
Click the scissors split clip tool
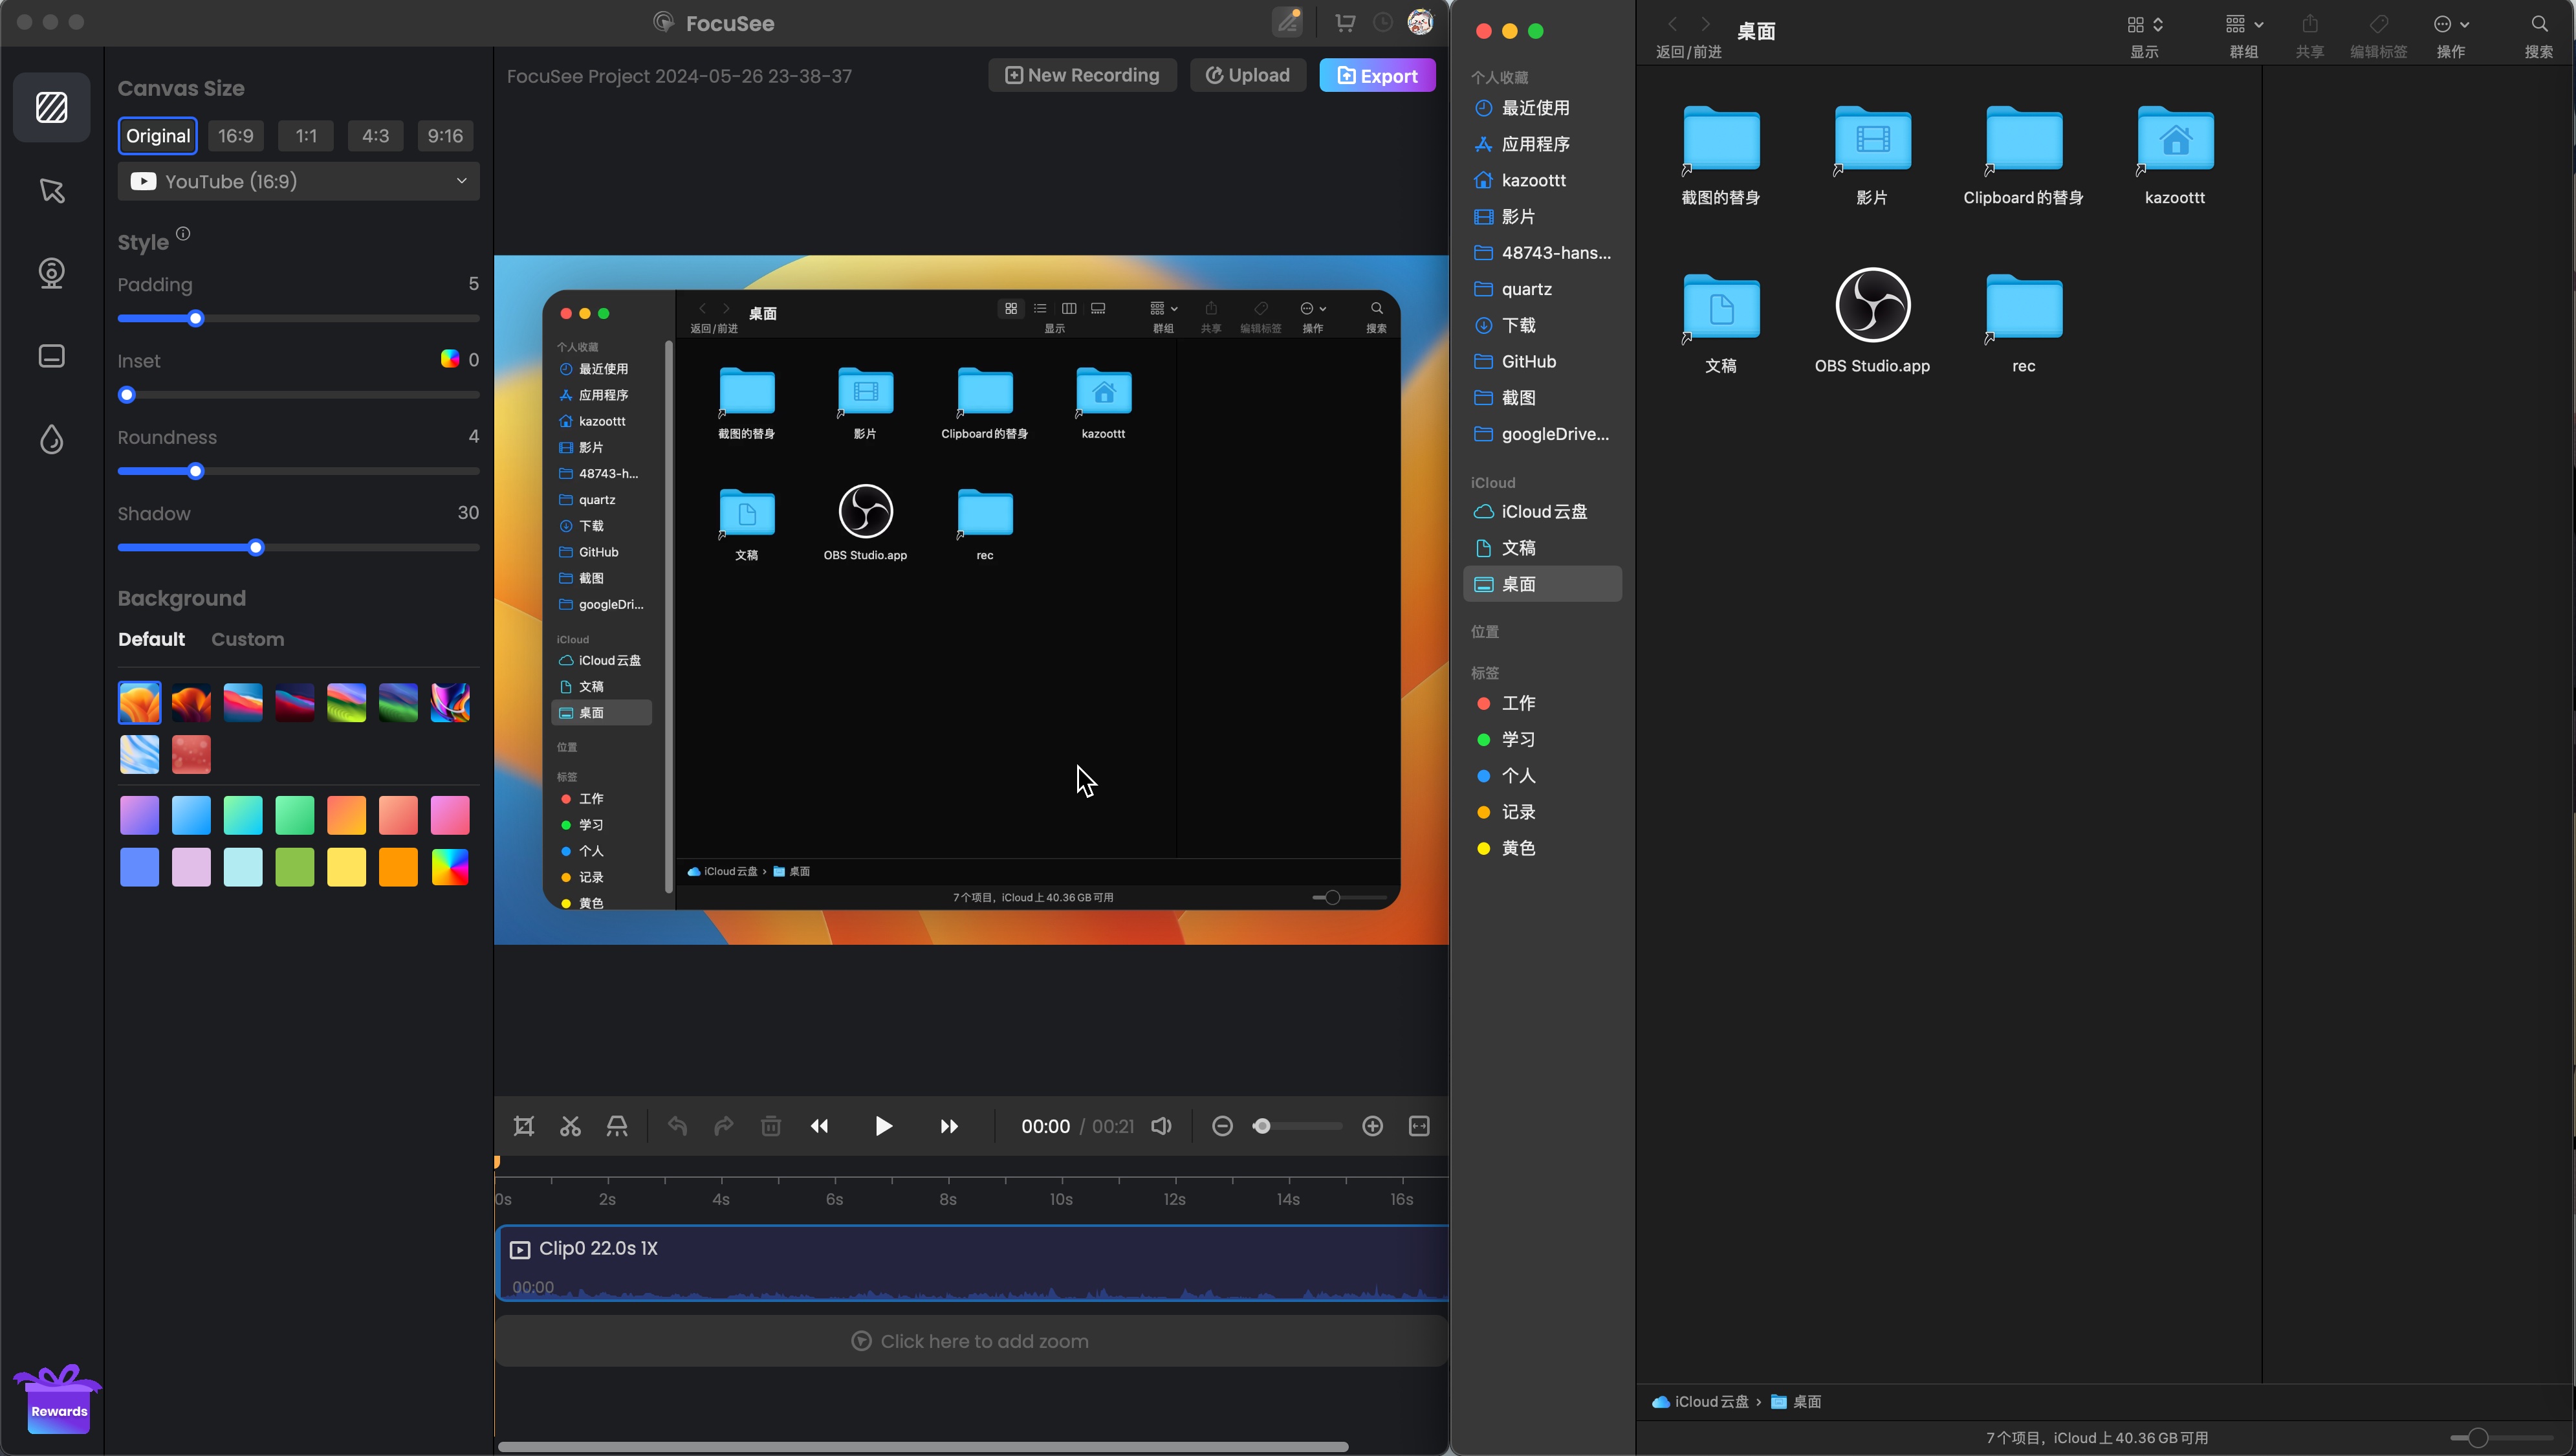[570, 1126]
